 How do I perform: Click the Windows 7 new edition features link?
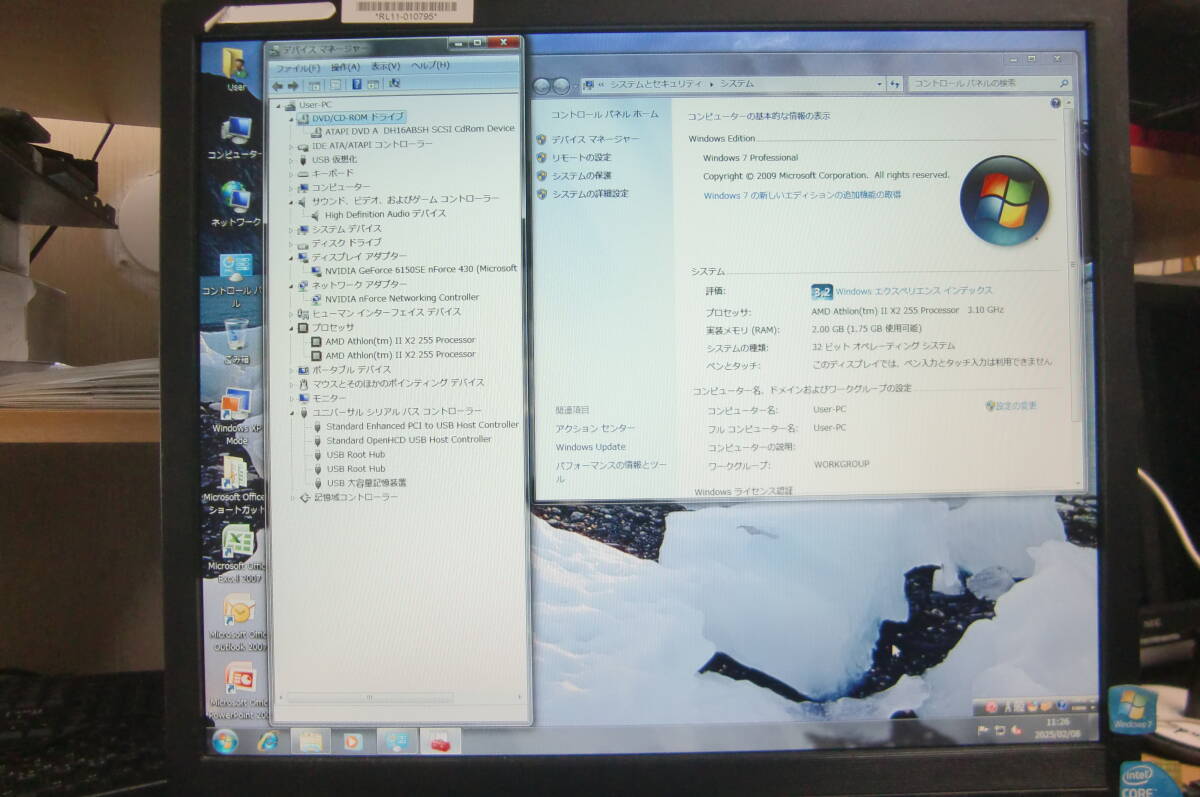tap(802, 195)
